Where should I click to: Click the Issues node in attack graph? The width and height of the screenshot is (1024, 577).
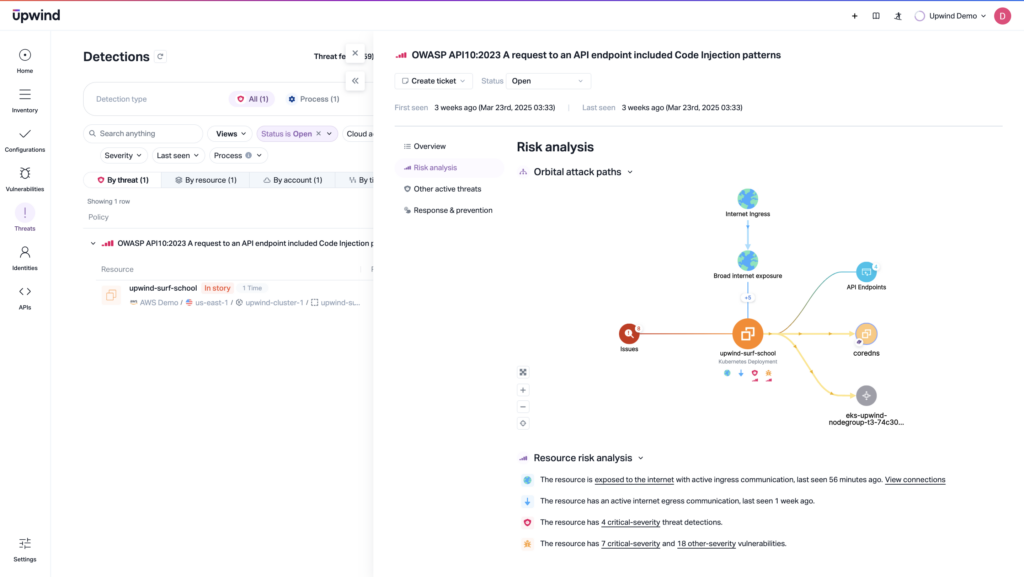pyautogui.click(x=628, y=334)
